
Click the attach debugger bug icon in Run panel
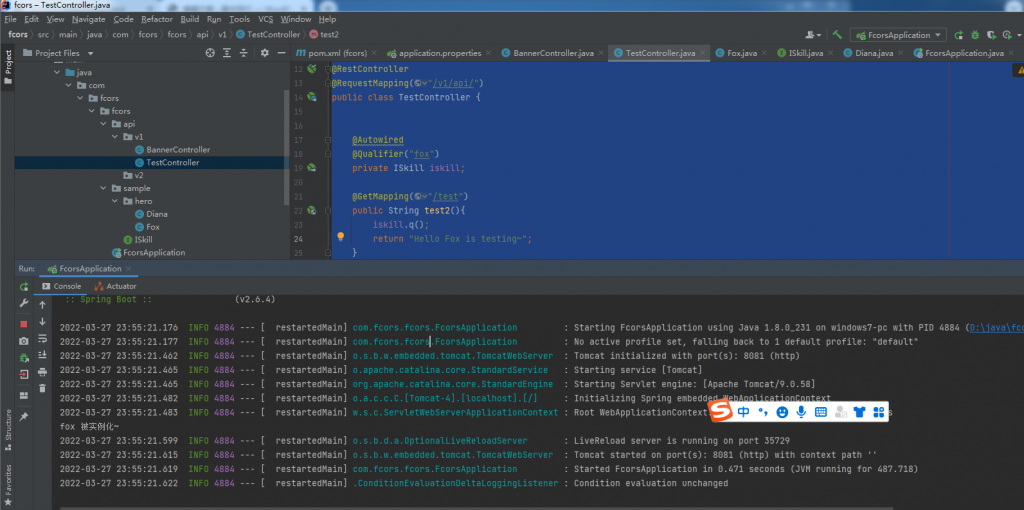[24, 358]
